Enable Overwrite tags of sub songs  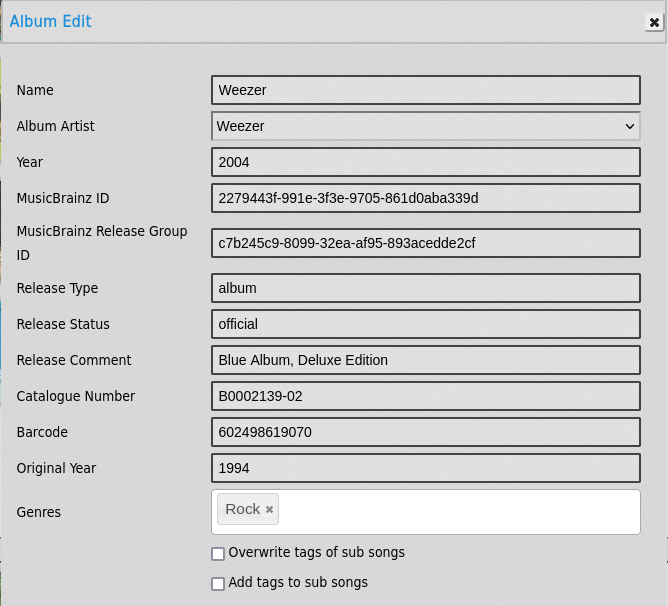(x=218, y=554)
